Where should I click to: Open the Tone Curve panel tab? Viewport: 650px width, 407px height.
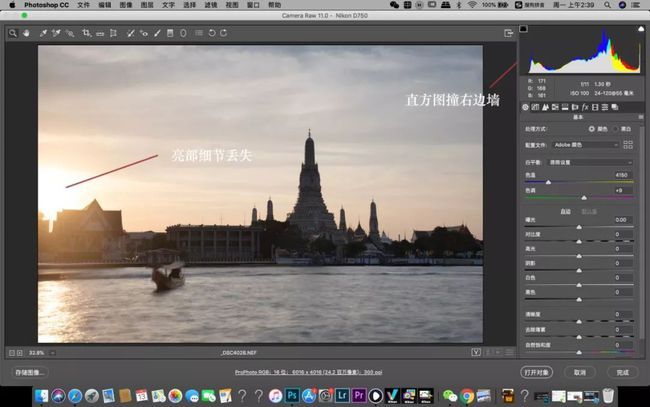(x=536, y=107)
